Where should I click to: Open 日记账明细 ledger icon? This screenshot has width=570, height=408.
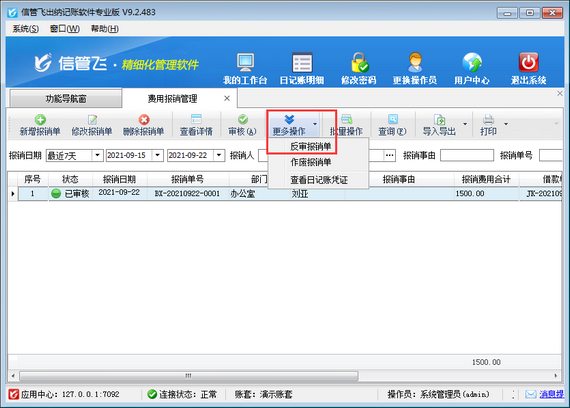(x=302, y=63)
